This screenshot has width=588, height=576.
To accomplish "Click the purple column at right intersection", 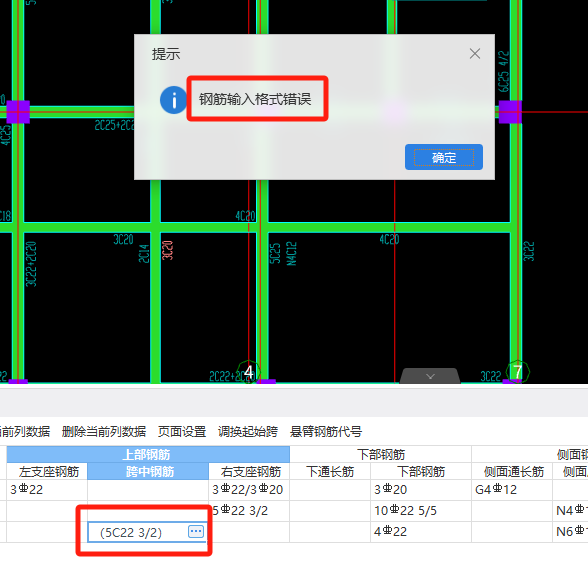I will point(510,112).
